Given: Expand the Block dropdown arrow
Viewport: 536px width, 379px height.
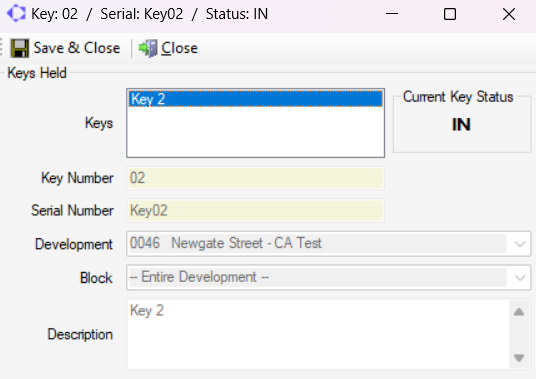Looking at the screenshot, I should [520, 277].
